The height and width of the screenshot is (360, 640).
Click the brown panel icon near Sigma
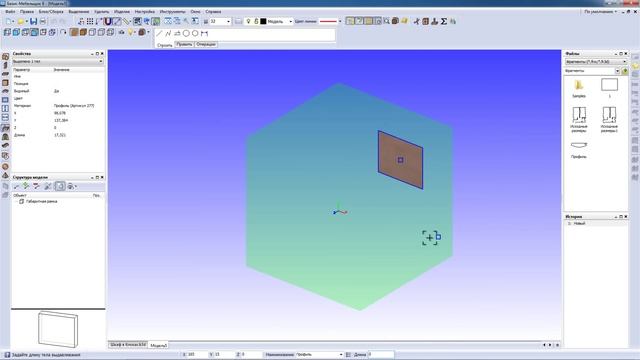425,21
